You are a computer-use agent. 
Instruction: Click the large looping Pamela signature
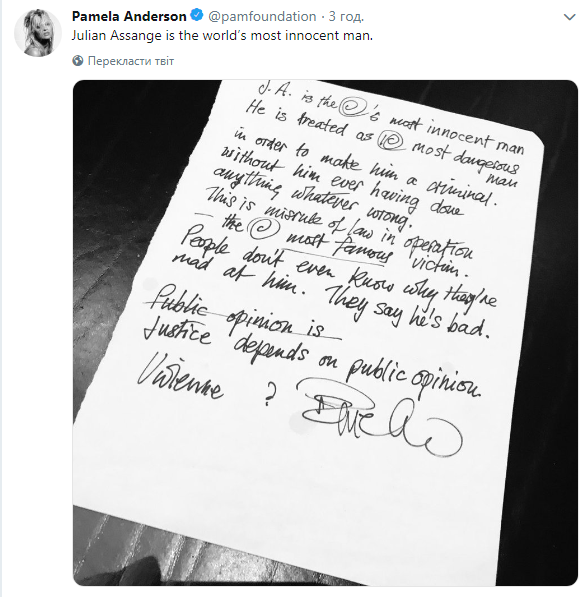(379, 416)
